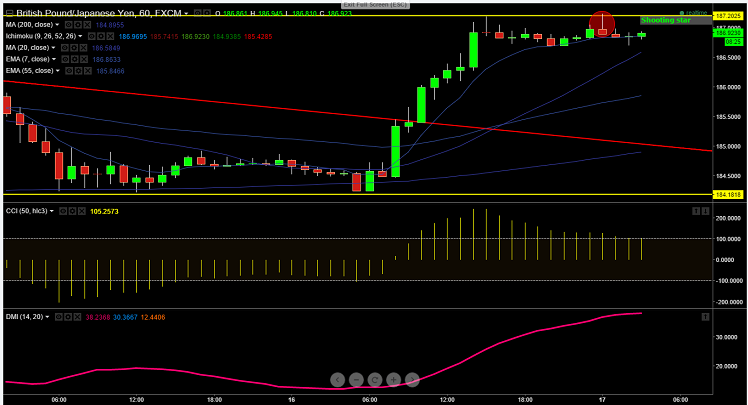
Task: Click Ichimoku value 186.9695
Action: [x=133, y=36]
